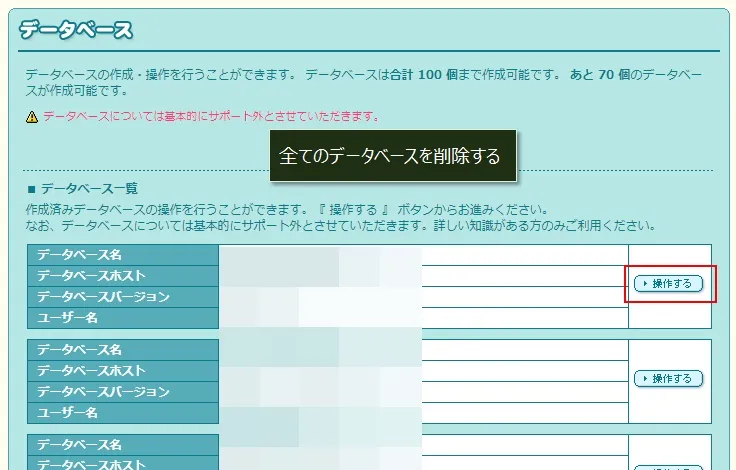Click データベース名 label in second database table

pos(79,350)
